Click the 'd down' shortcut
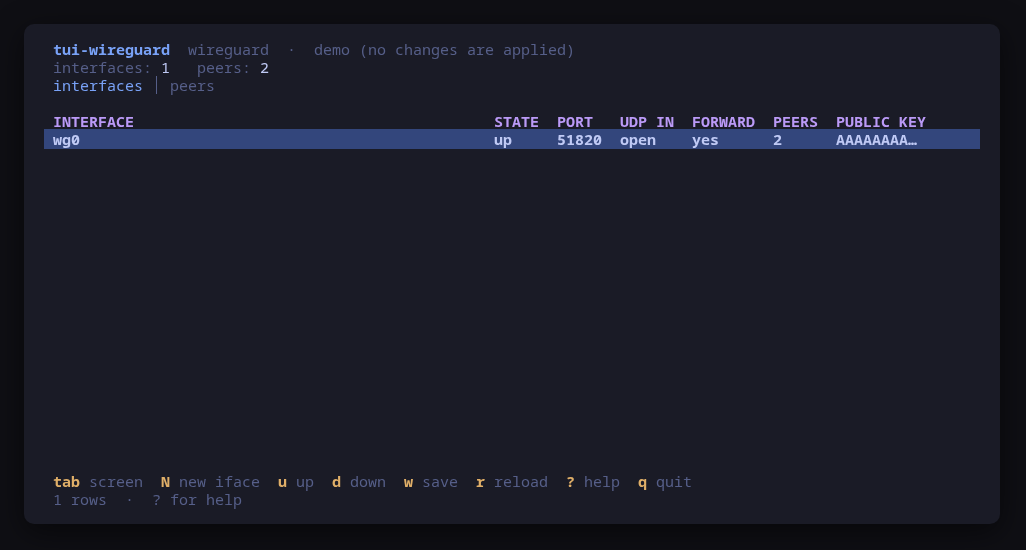Viewport: 1026px width, 550px height. tap(359, 482)
